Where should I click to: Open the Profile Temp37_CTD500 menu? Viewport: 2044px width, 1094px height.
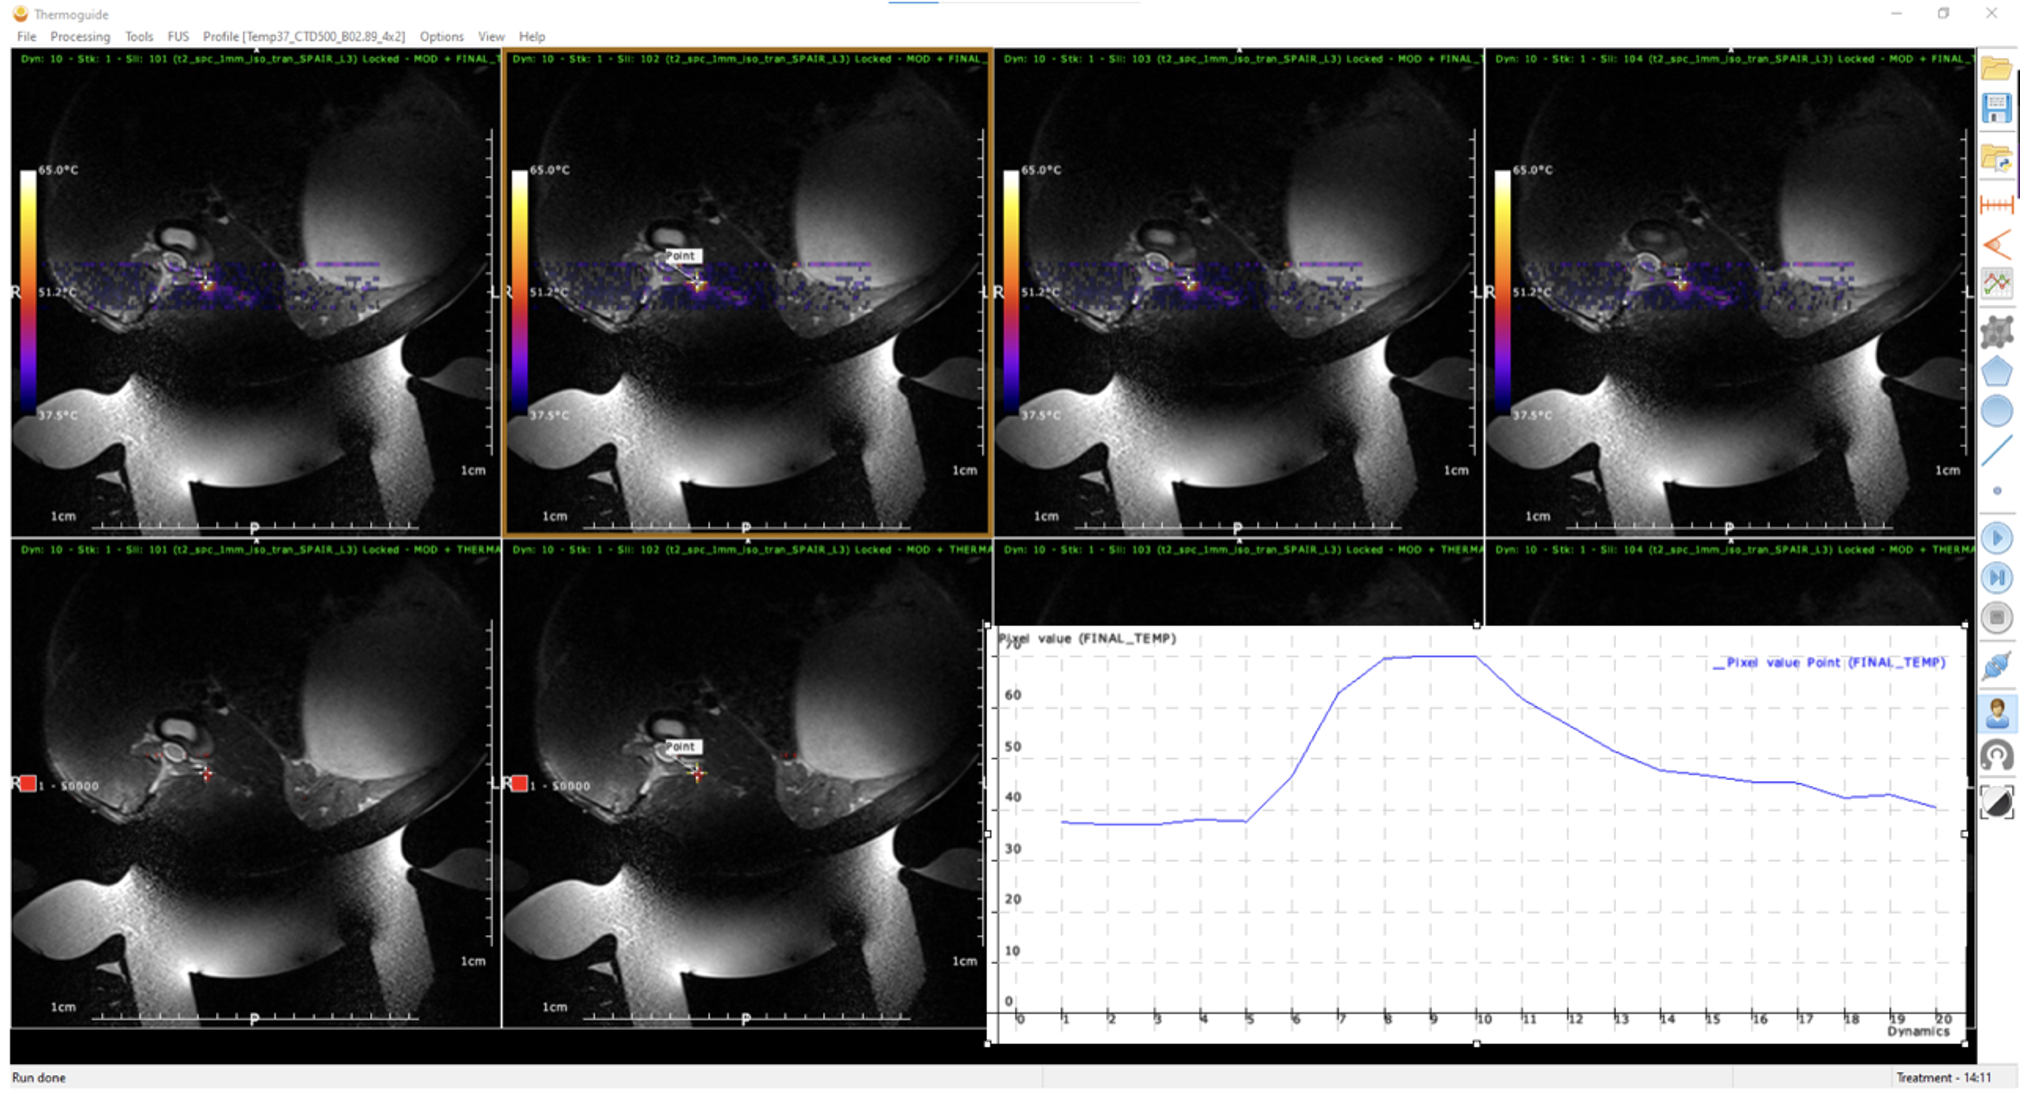303,37
